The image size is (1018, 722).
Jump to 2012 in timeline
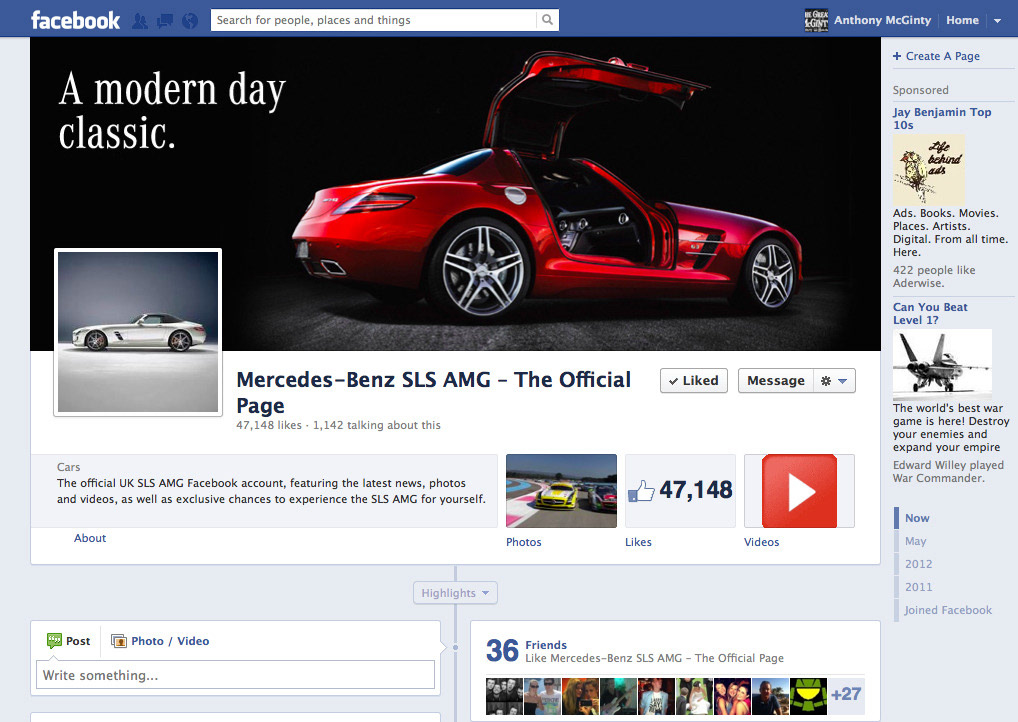tap(918, 564)
